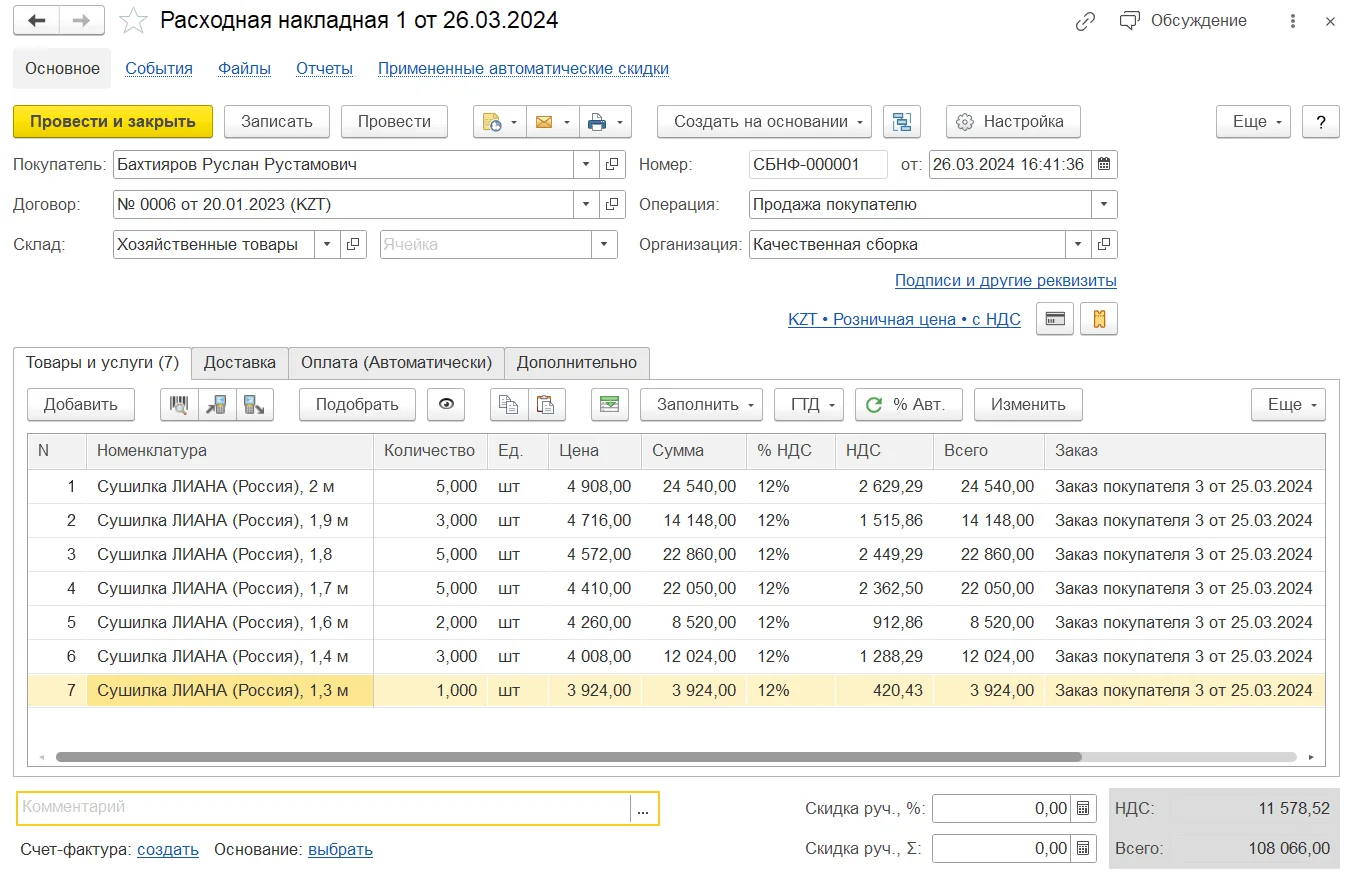Screen dimensions: 1349x885
Task: Select row Сушилка ЛИАНА (Россия), 1,6 м
Action: pyautogui.click(x=676, y=623)
